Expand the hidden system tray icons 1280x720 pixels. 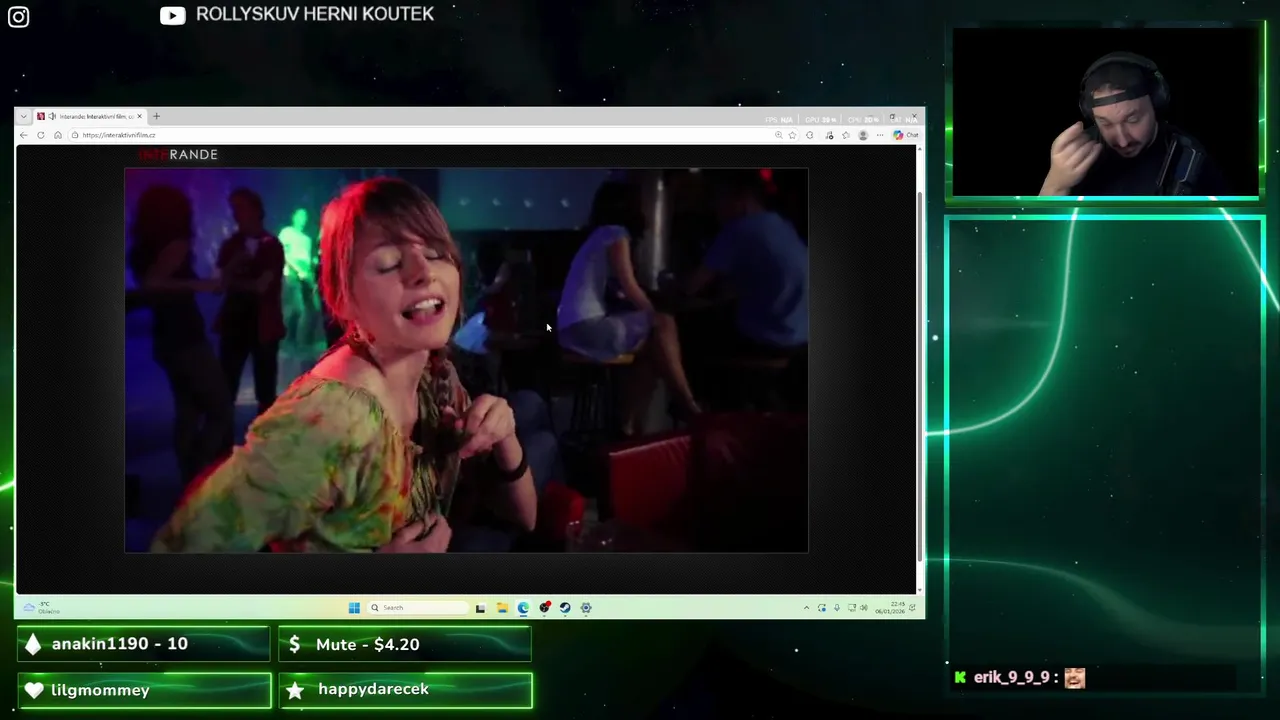(806, 607)
